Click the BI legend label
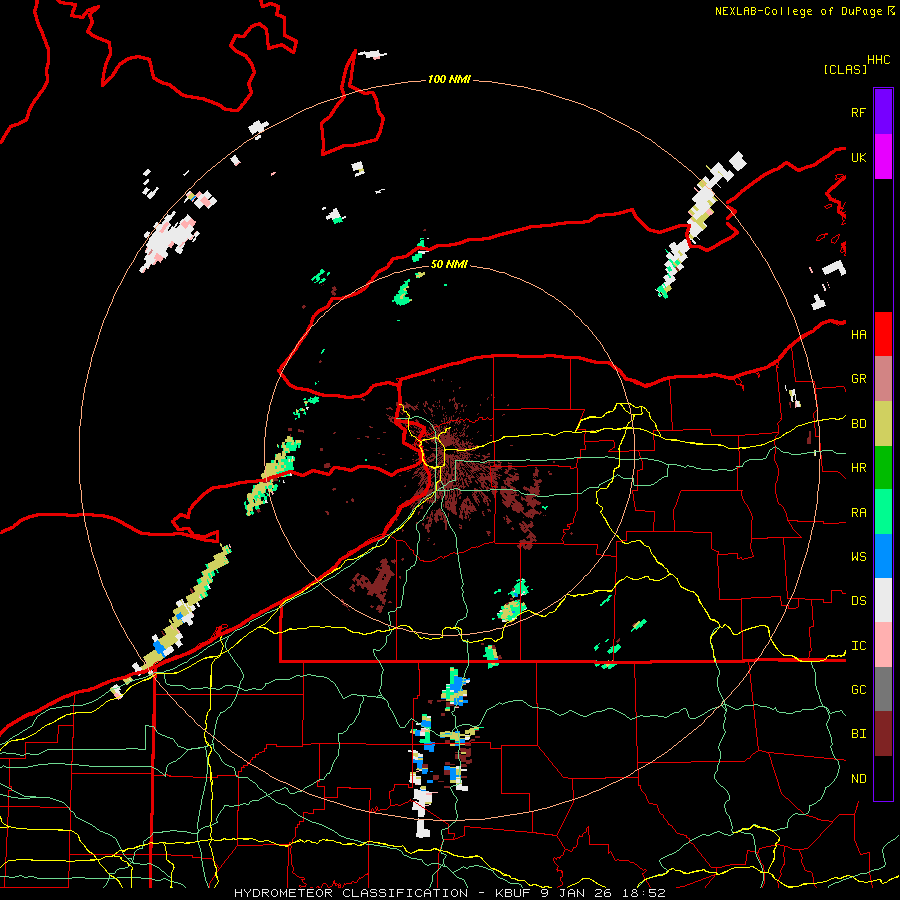Image resolution: width=900 pixels, height=900 pixels. click(x=859, y=734)
